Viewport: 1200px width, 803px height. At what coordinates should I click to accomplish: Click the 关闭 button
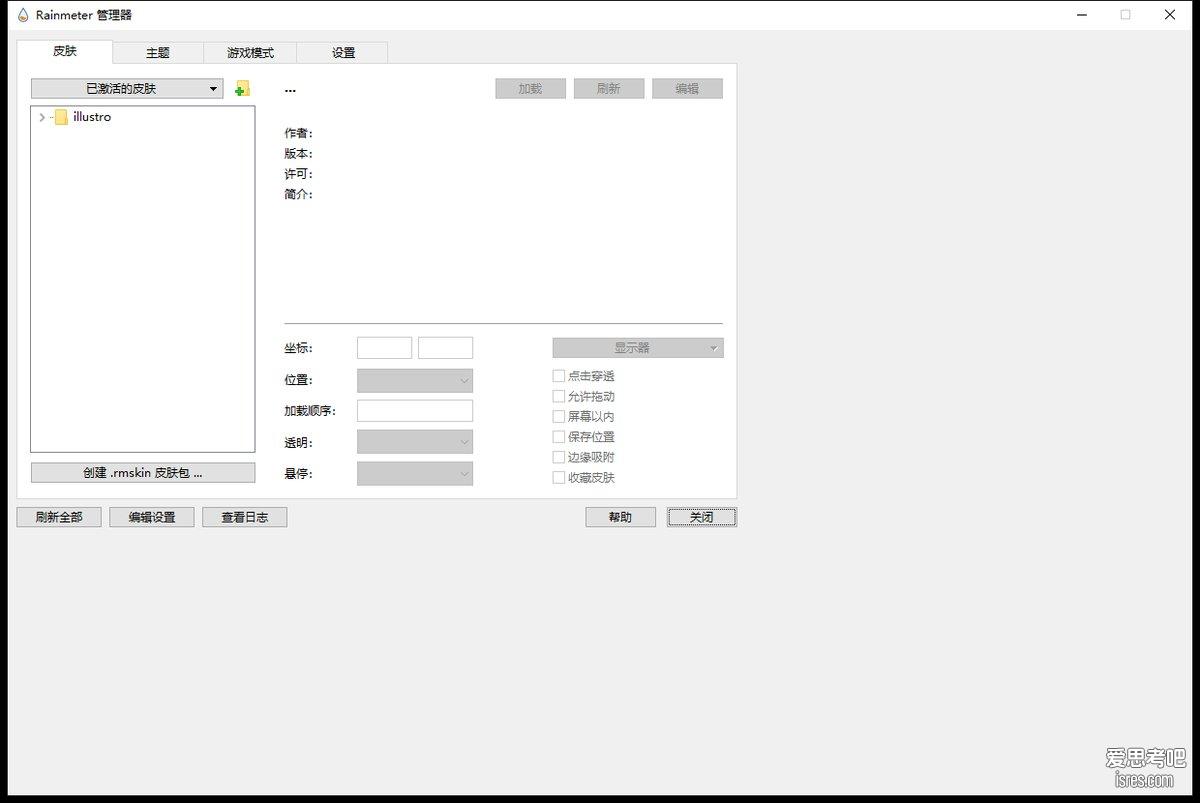[x=702, y=517]
